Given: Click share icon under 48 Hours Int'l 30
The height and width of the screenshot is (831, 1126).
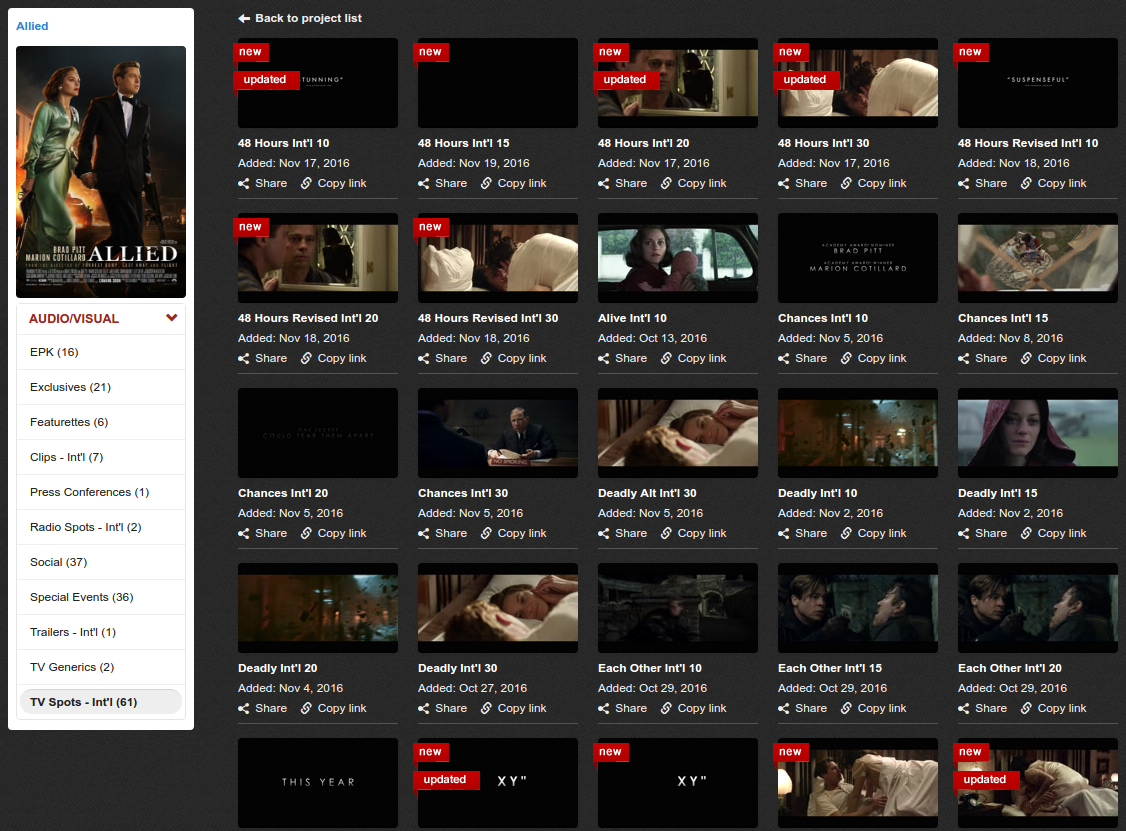Looking at the screenshot, I should (x=783, y=184).
